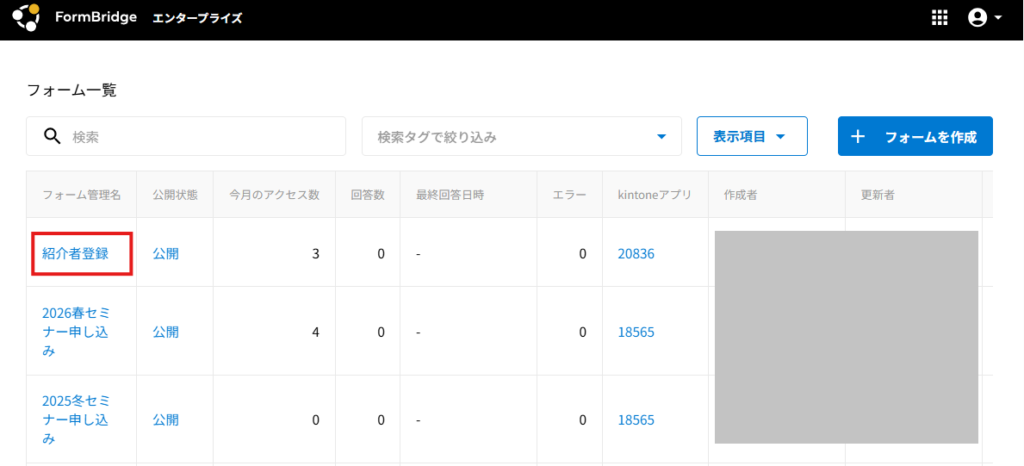Click the account dropdown arrow
This screenshot has width=1024, height=466.
[998, 18]
